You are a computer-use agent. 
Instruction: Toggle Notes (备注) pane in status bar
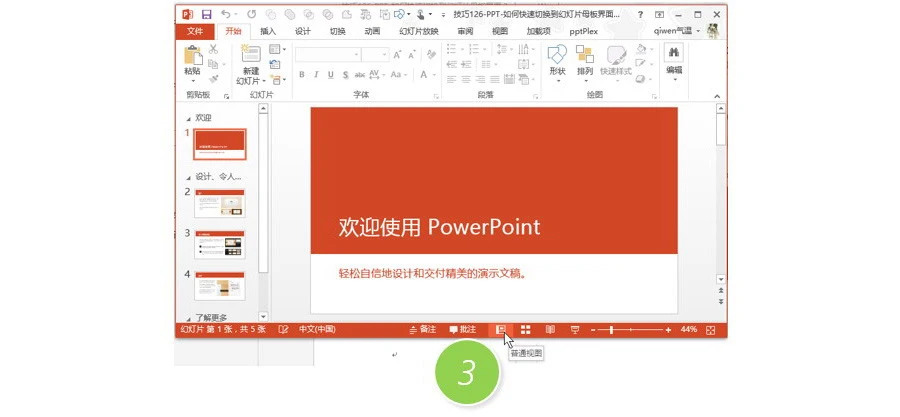[422, 329]
